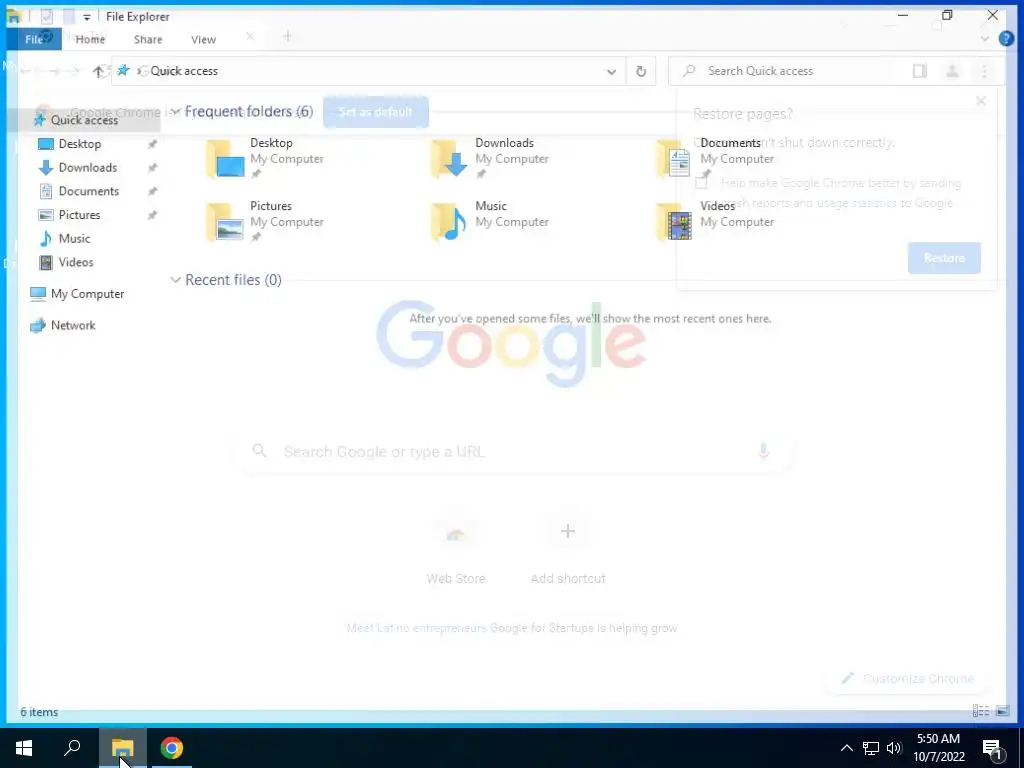Open the address bar history dropdown
Viewport: 1024px width, 768px height.
611,71
